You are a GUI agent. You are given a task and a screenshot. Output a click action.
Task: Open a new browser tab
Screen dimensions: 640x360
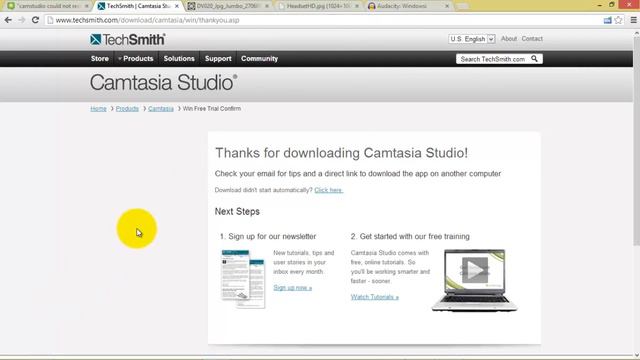(x=462, y=6)
